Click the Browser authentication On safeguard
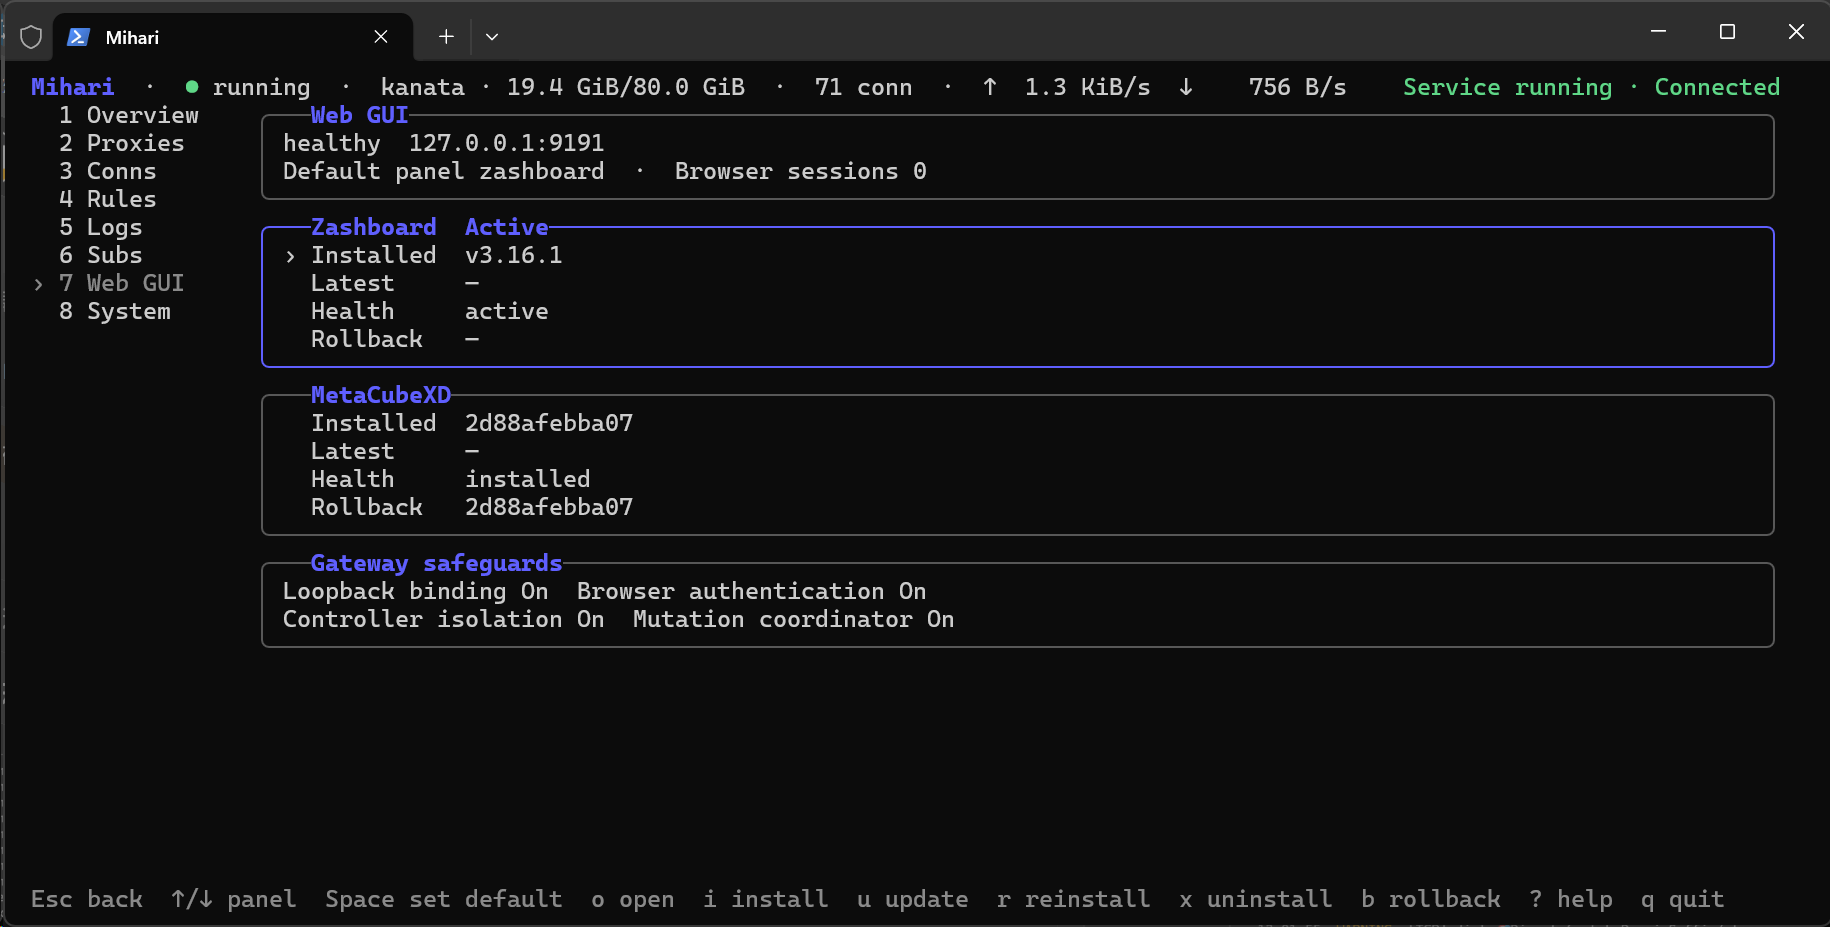1830x927 pixels. click(x=752, y=591)
